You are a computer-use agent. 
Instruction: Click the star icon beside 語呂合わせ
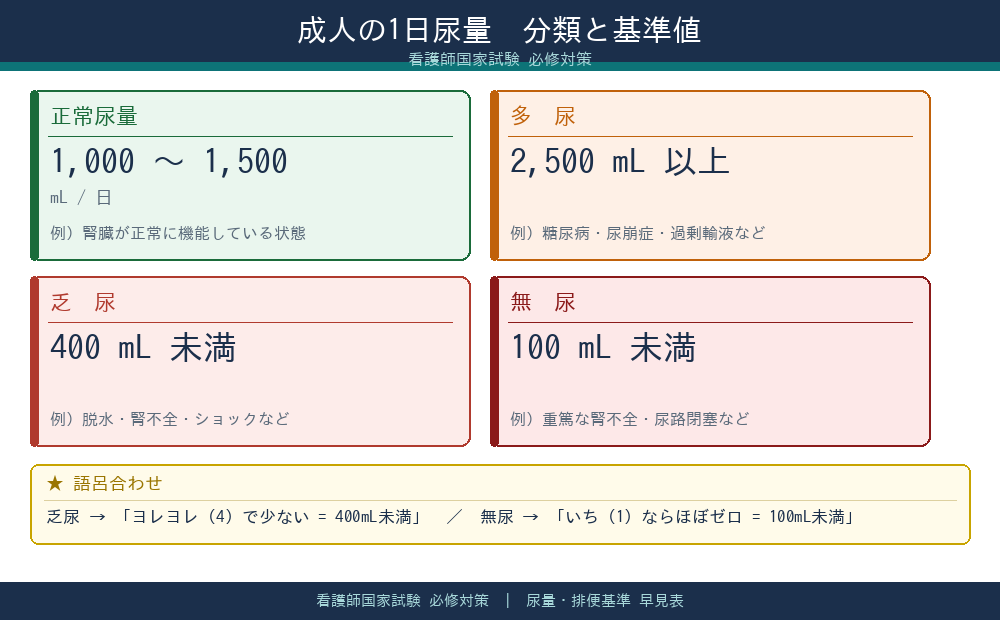[x=55, y=484]
